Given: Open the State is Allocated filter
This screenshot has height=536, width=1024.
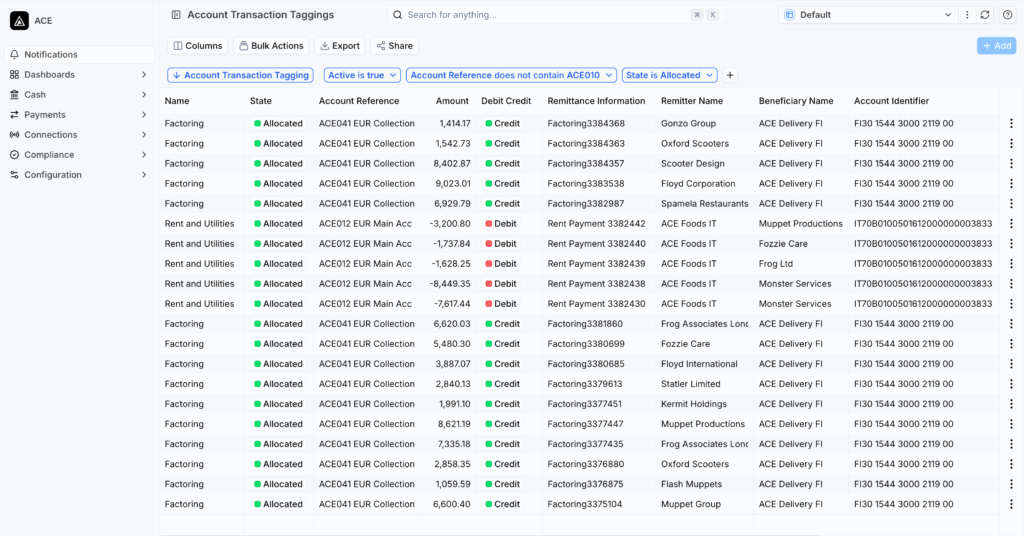Looking at the screenshot, I should point(669,75).
